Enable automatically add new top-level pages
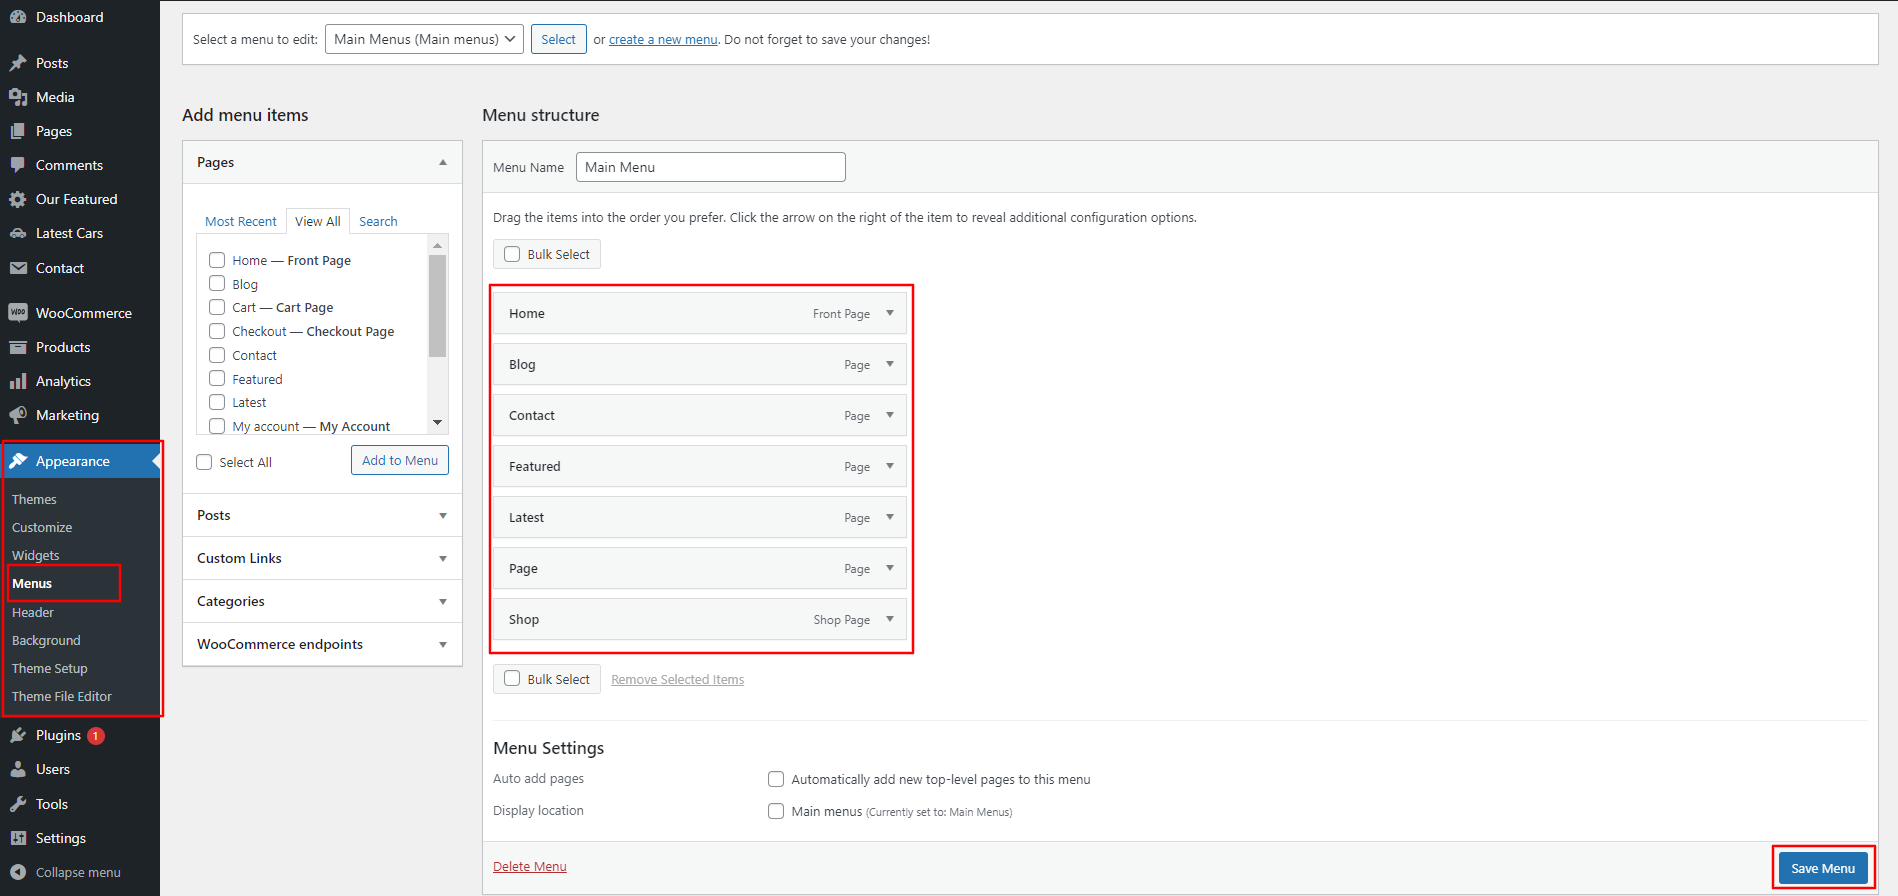Screen dimensions: 1898x896 (776, 779)
